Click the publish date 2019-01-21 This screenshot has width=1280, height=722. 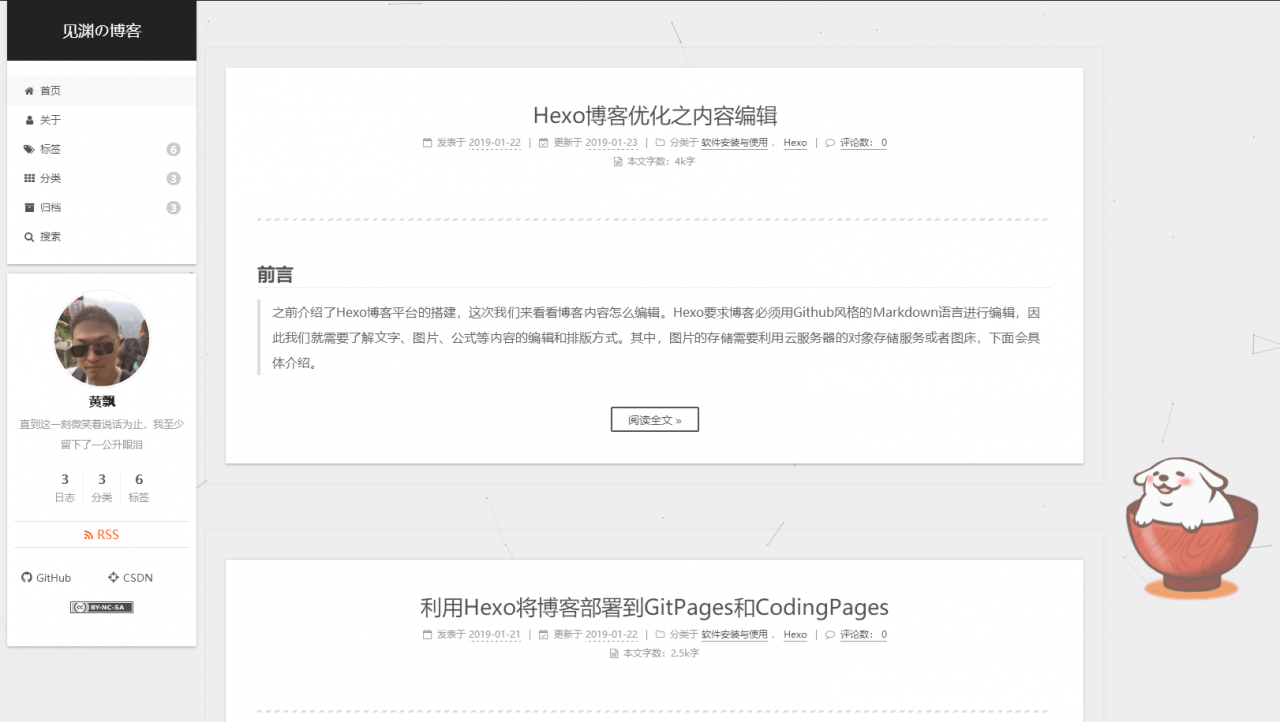pos(495,635)
